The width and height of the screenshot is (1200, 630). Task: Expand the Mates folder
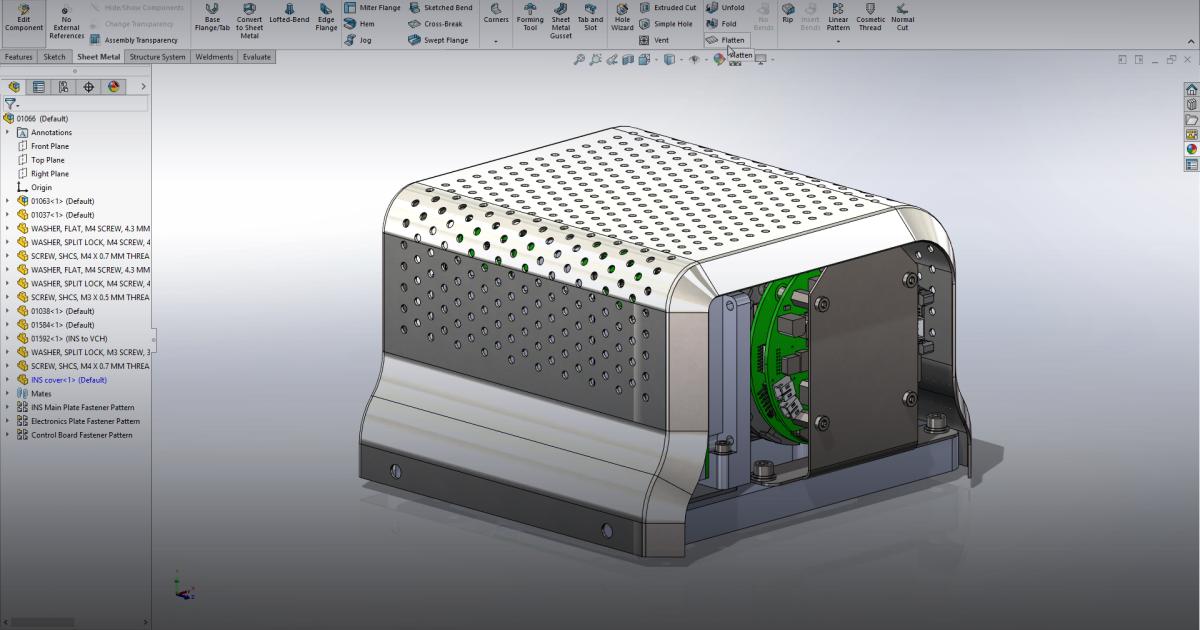click(x=8, y=393)
